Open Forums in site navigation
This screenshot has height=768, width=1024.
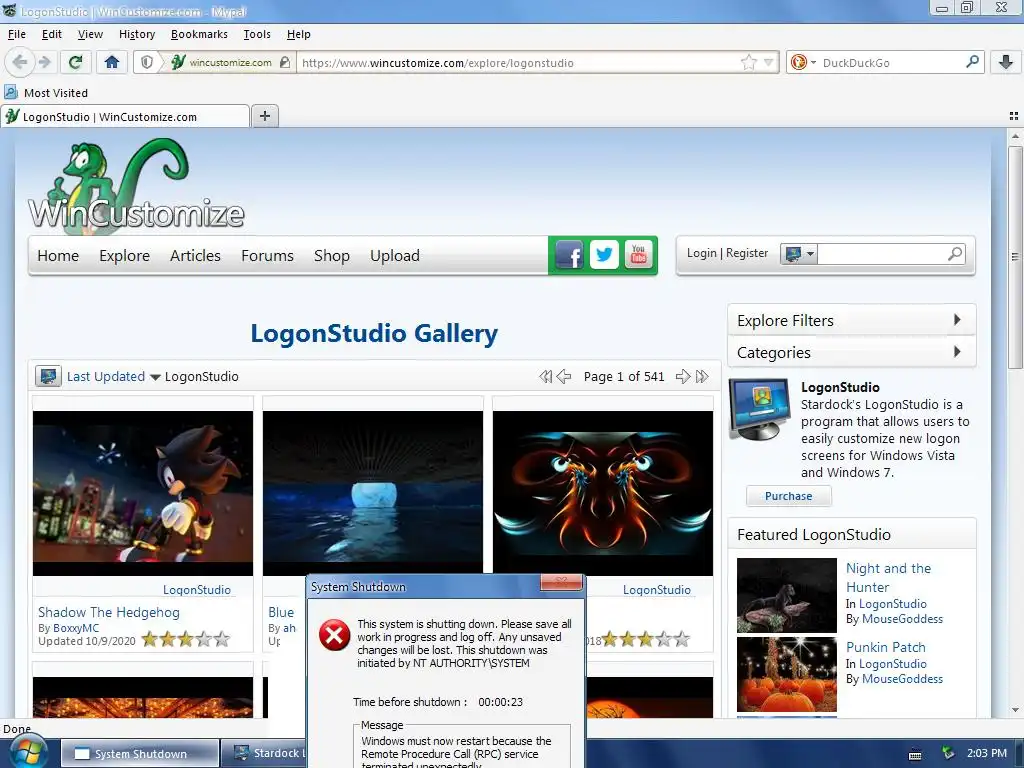[x=267, y=255]
